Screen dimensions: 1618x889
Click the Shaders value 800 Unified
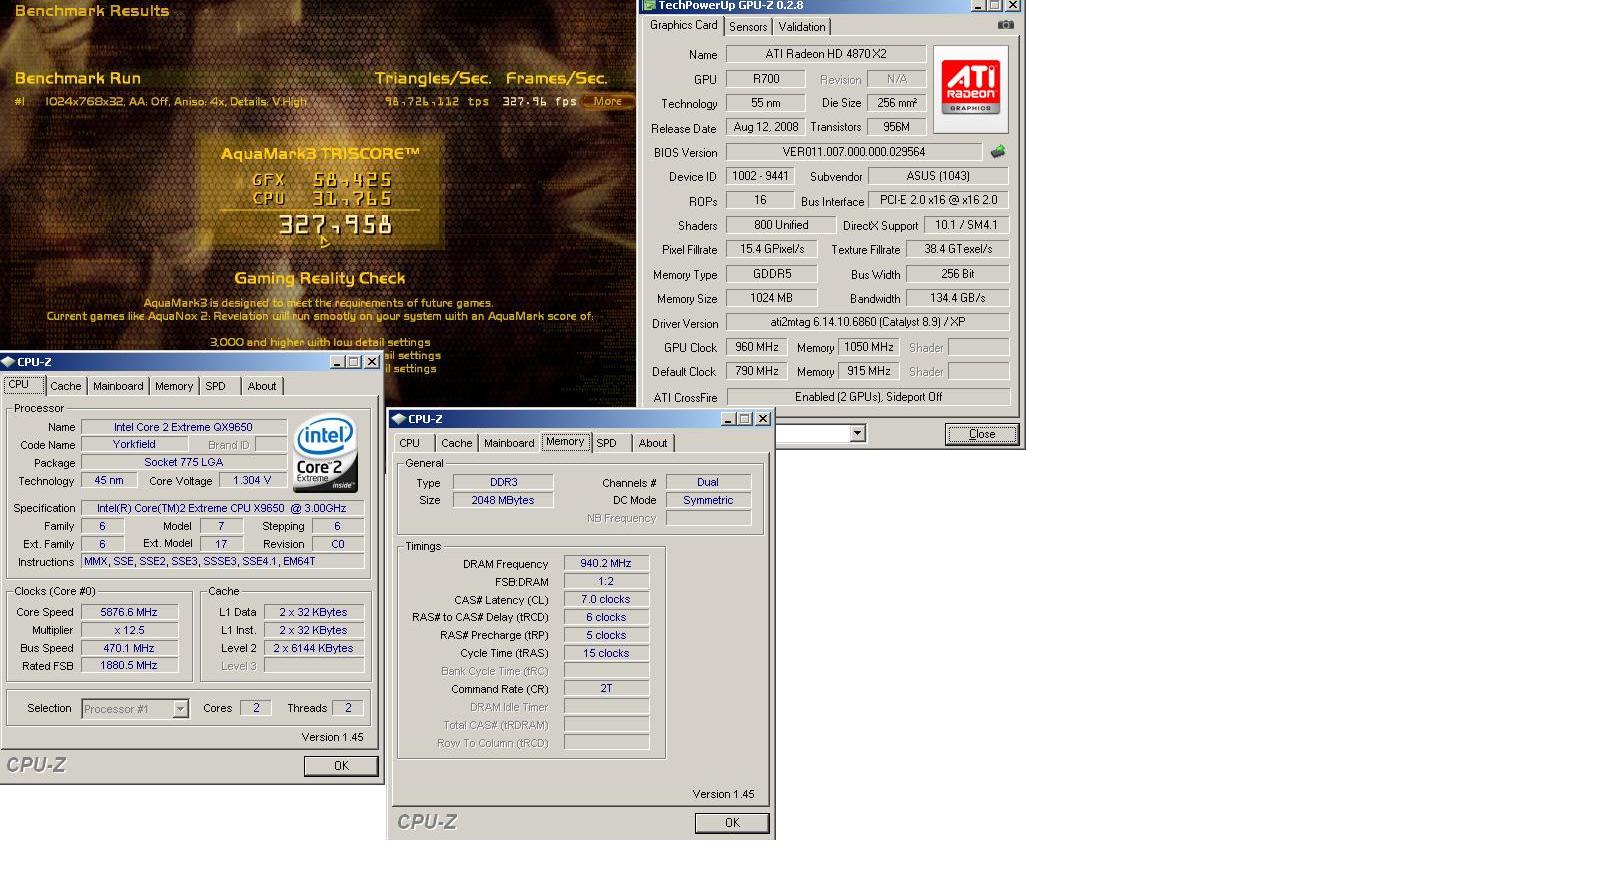[781, 225]
